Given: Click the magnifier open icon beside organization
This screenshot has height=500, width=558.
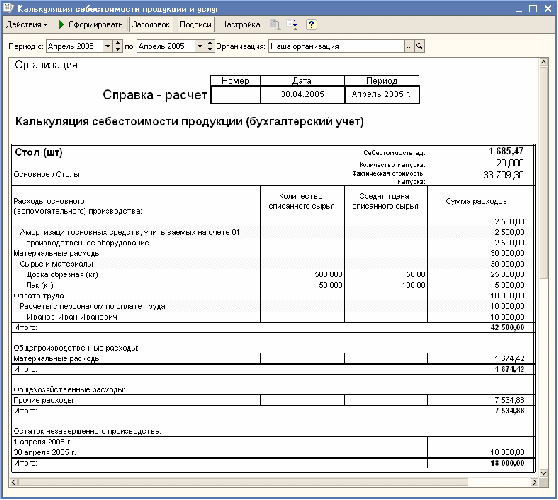Looking at the screenshot, I should click(420, 46).
